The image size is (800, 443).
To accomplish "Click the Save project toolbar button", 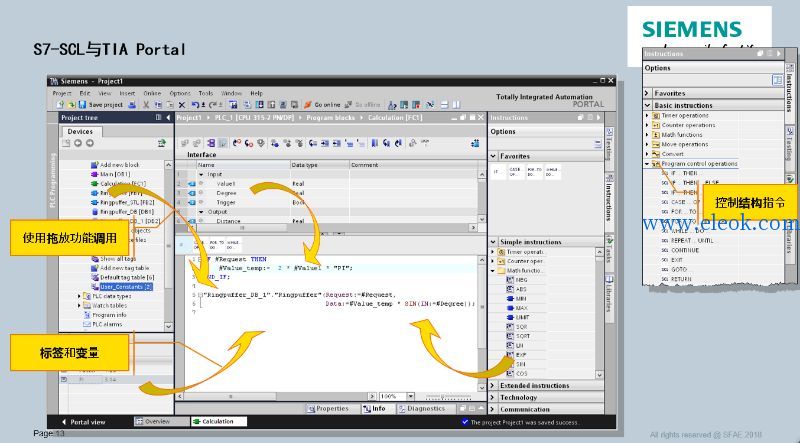I will (101, 105).
